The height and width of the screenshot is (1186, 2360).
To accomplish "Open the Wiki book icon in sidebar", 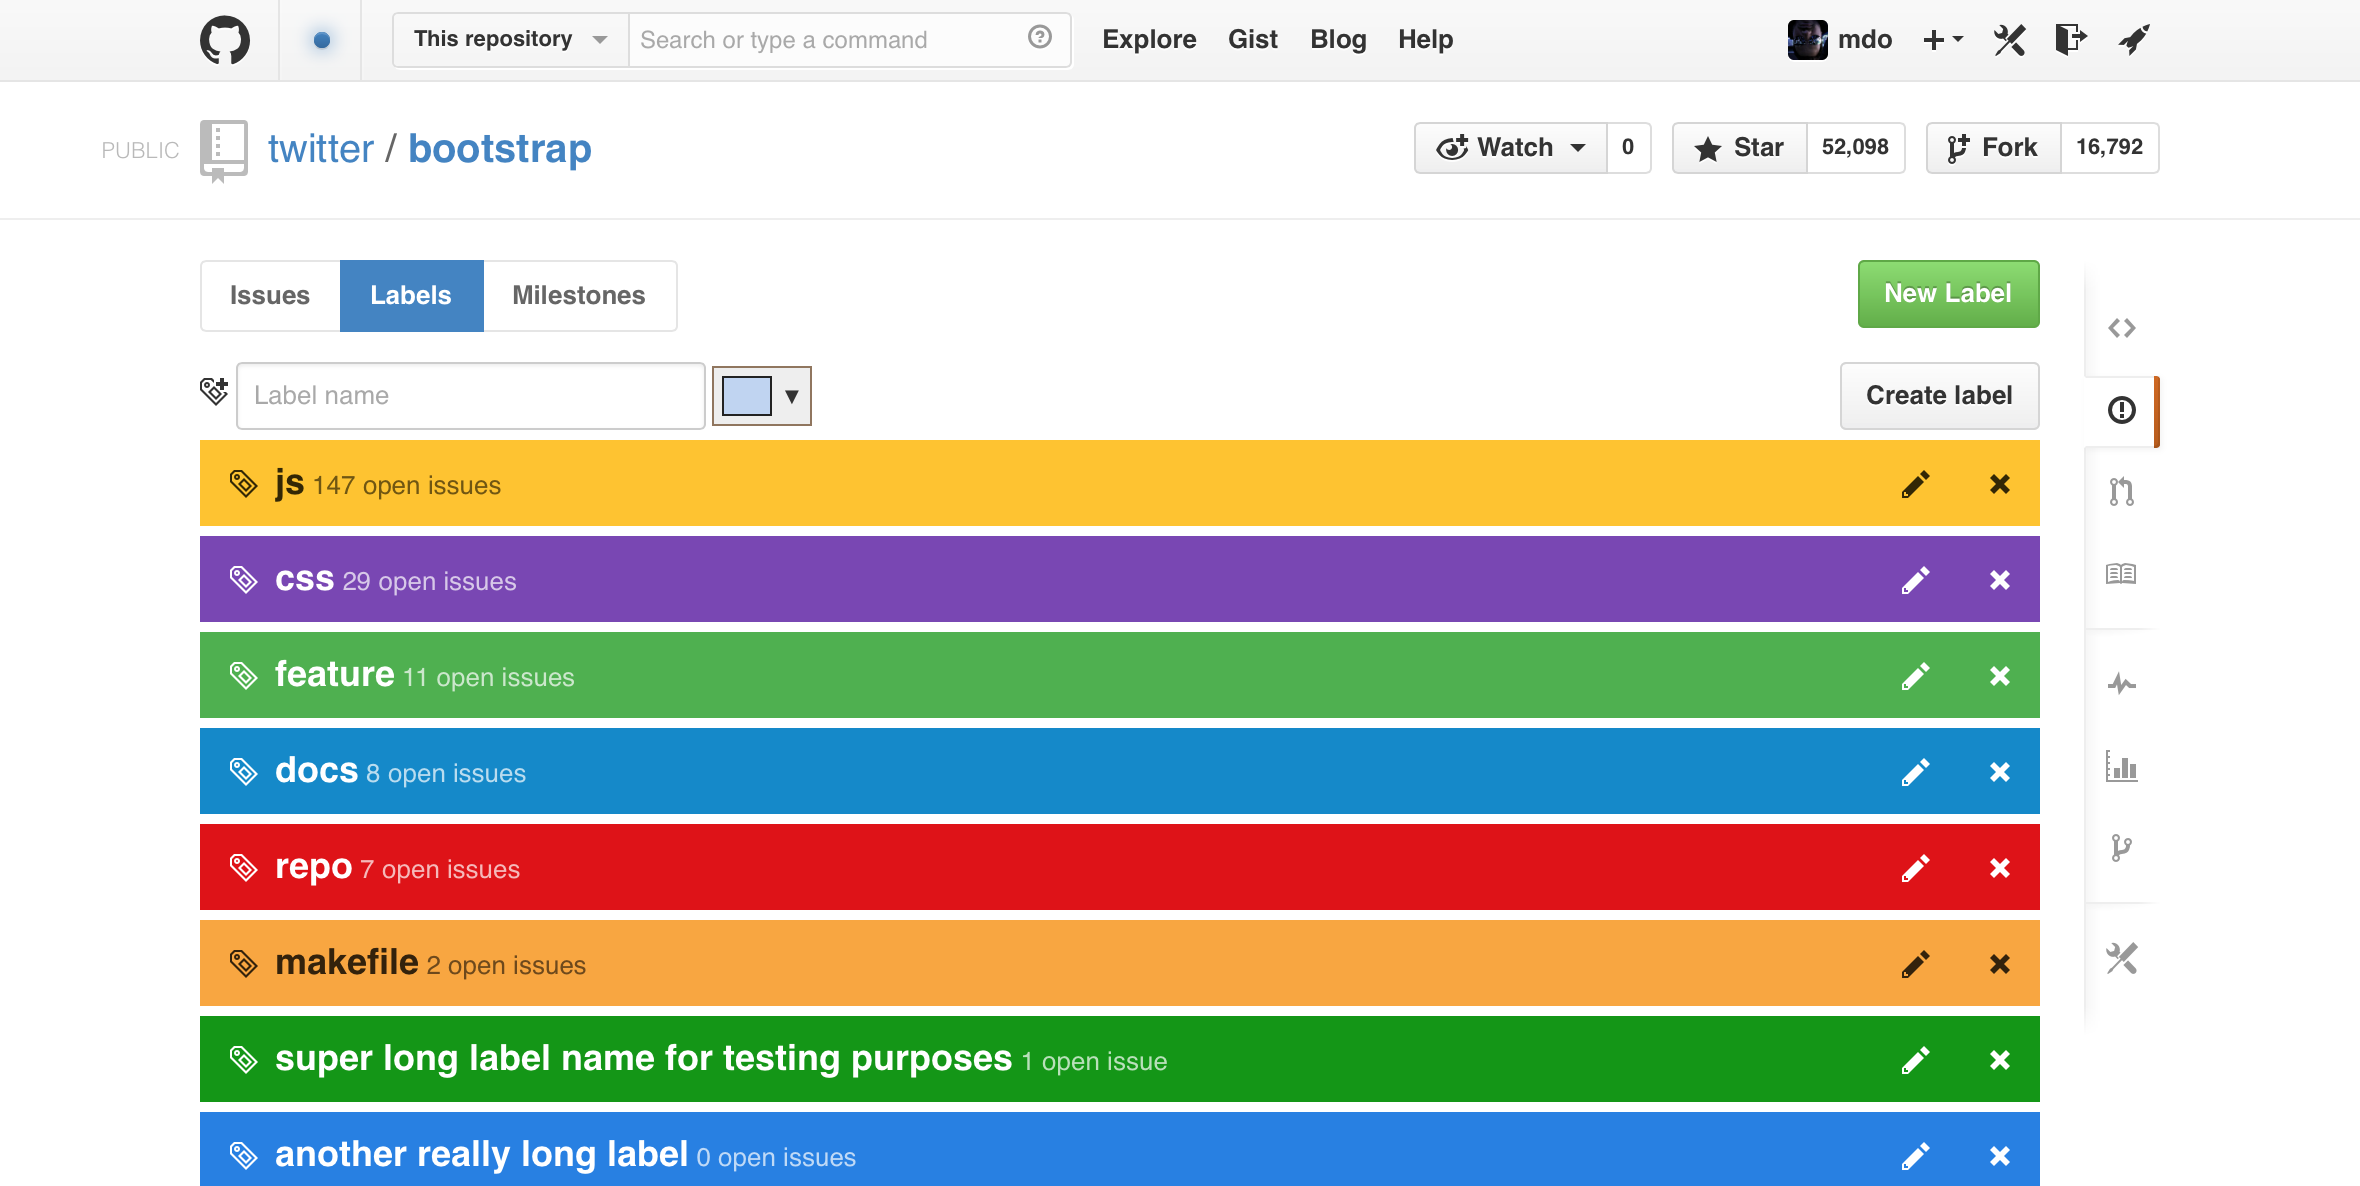I will [x=2121, y=574].
